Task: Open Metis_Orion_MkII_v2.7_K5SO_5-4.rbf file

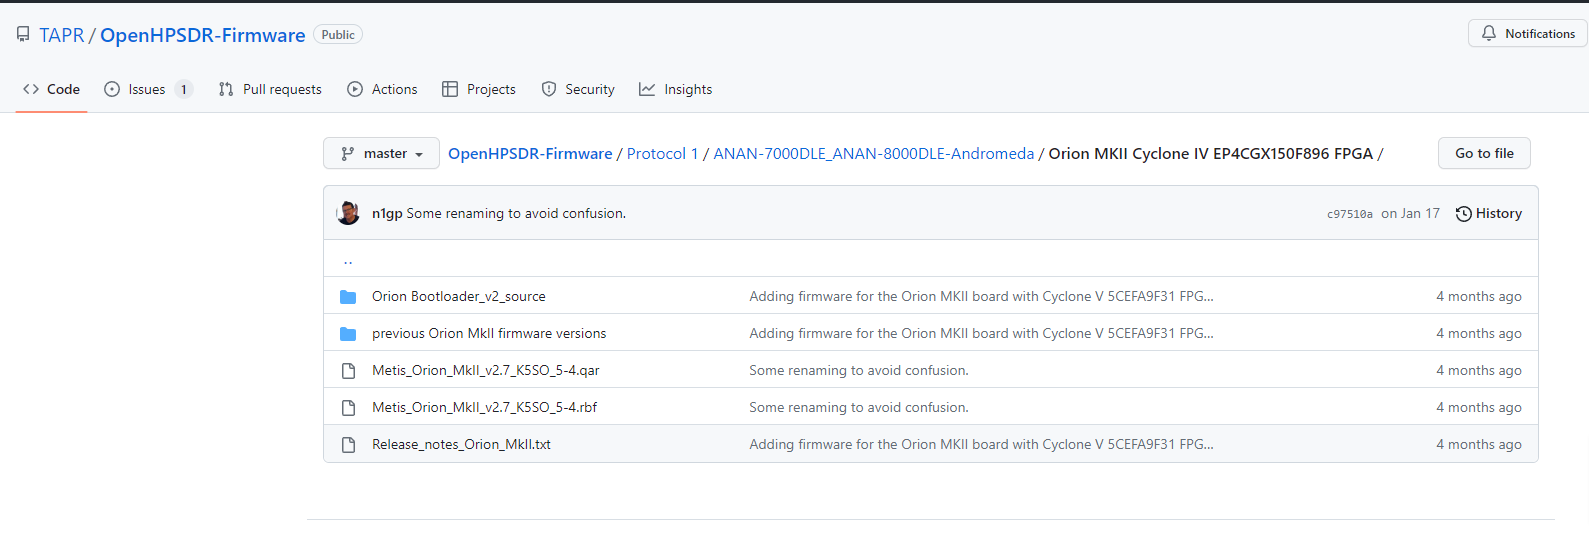Action: coord(484,407)
